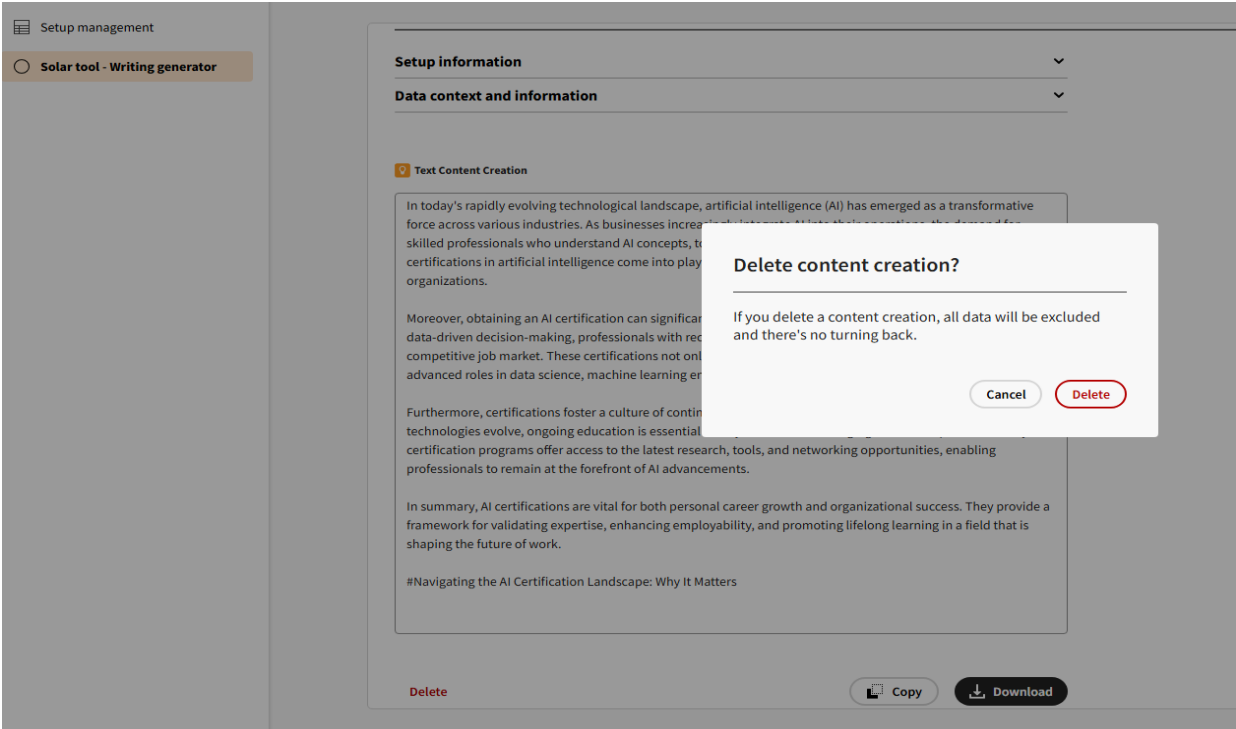Viewport: 1236px width, 729px height.
Task: Collapse the Data context and information chevron
Action: [x=1058, y=95]
